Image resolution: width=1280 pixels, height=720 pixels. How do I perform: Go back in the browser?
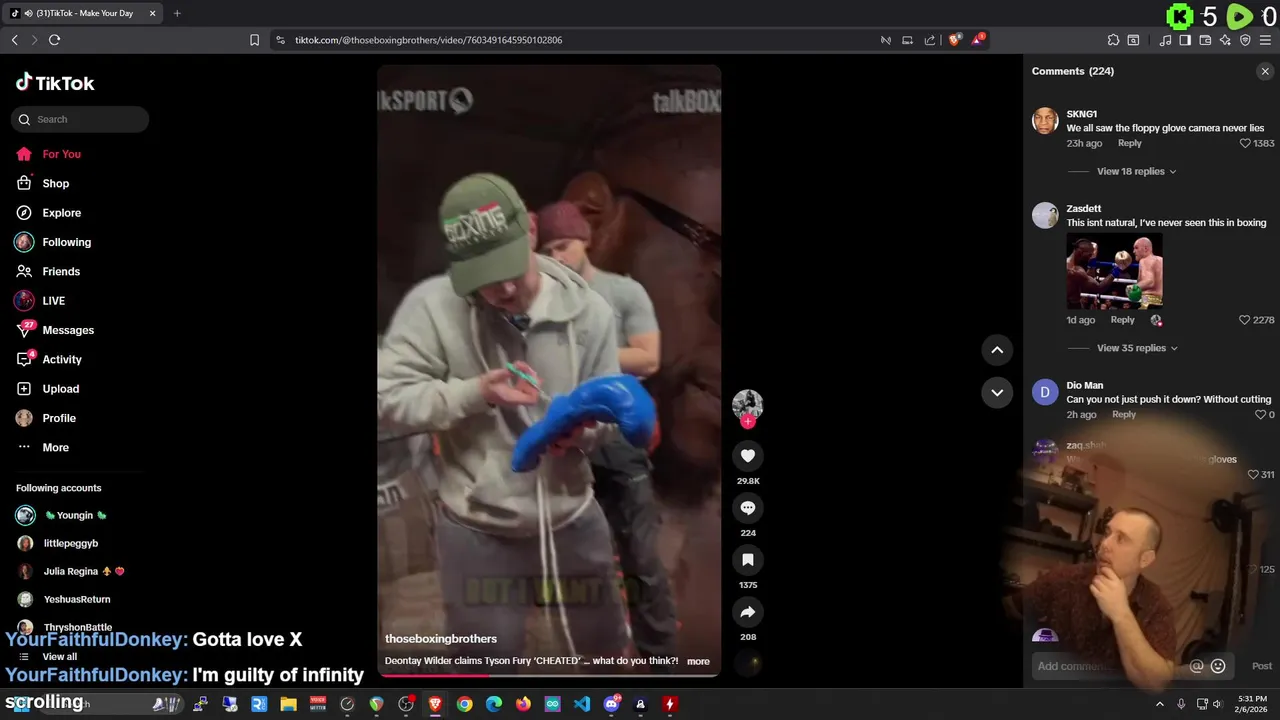click(14, 40)
